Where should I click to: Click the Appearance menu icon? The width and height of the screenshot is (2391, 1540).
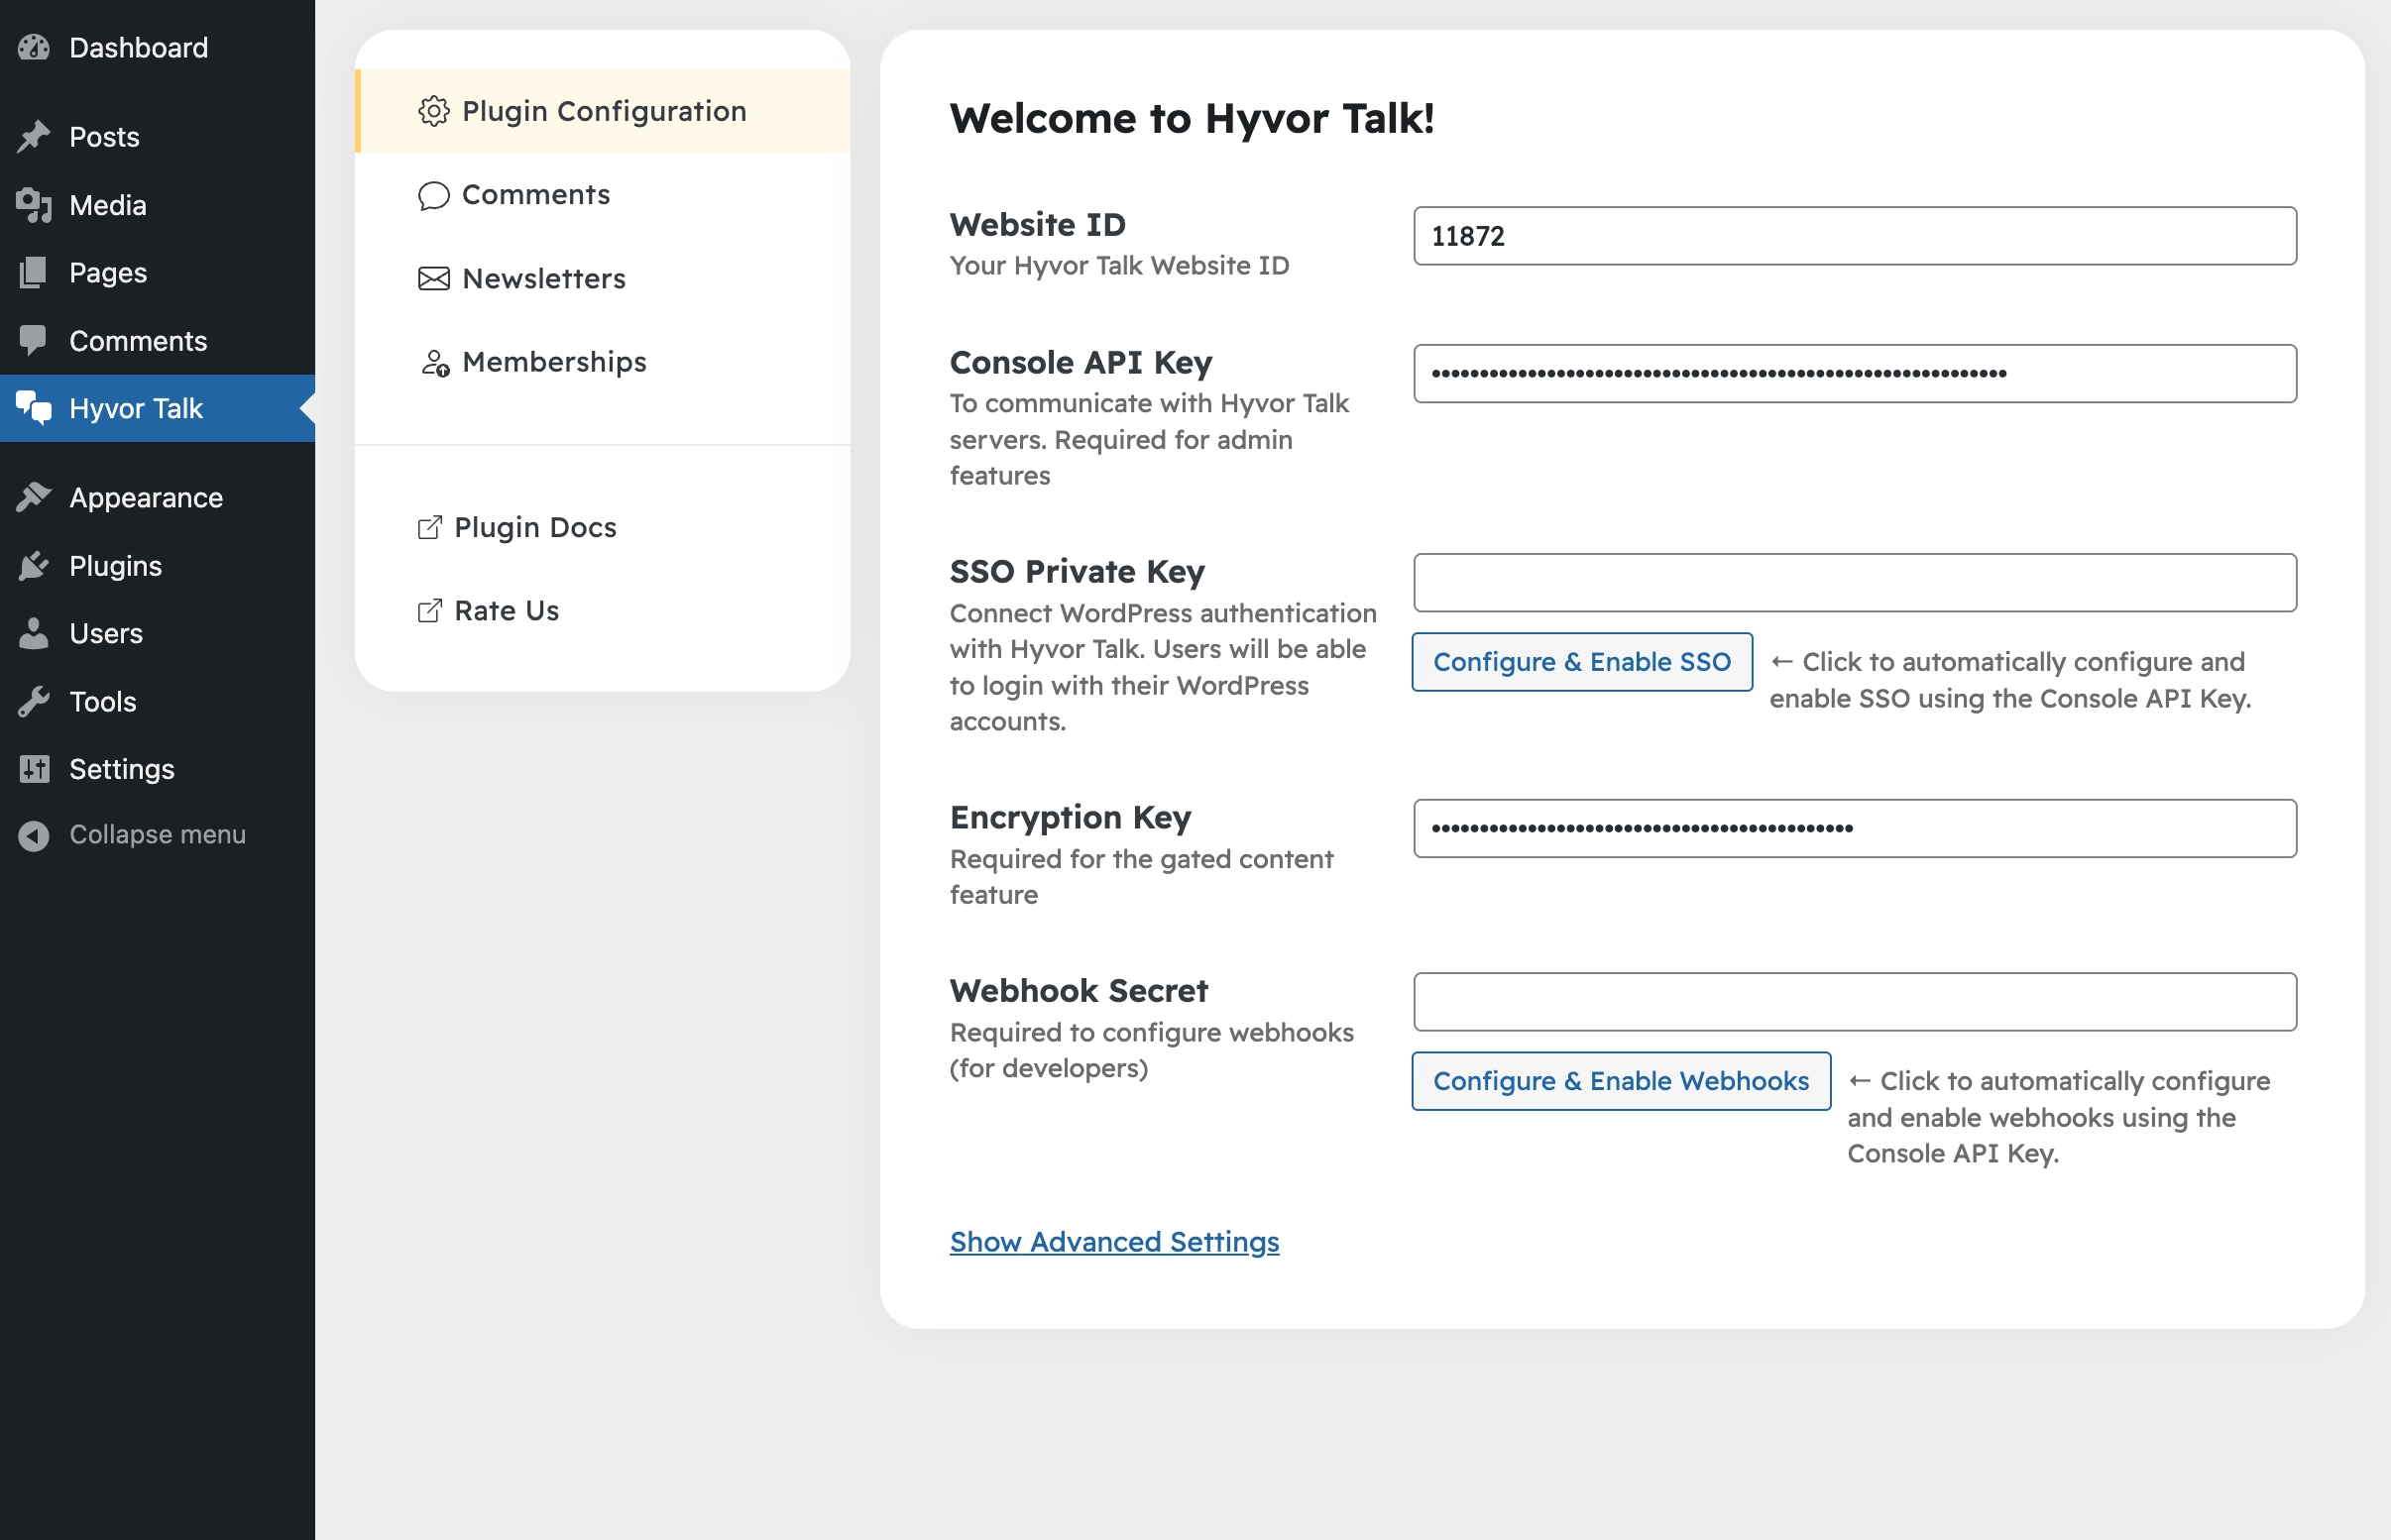[x=33, y=496]
